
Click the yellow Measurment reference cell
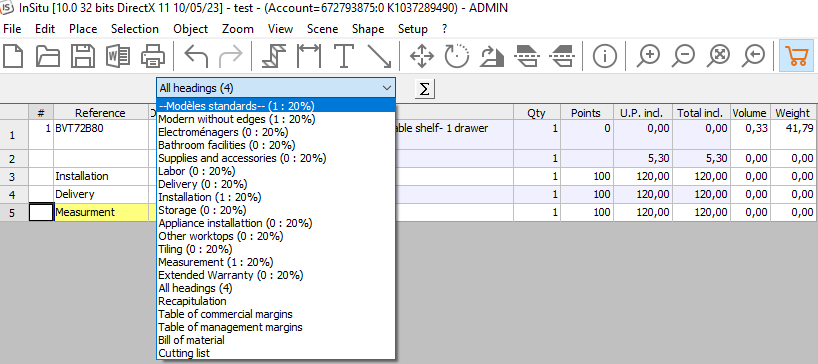coord(101,212)
